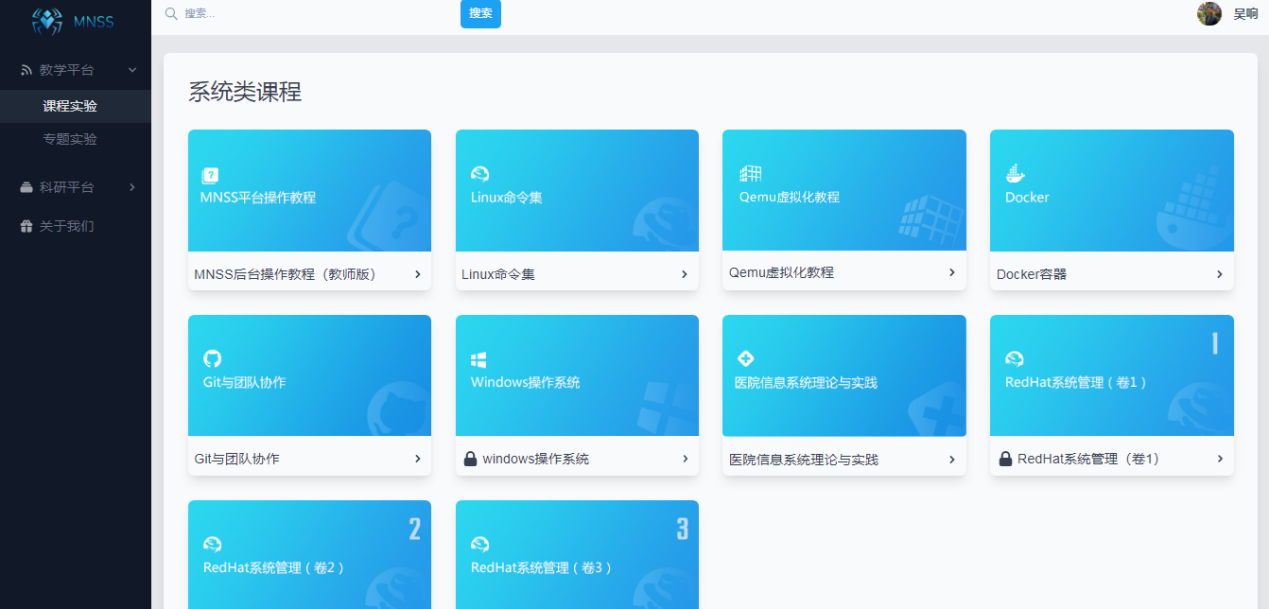Viewport: 1269px width, 609px height.
Task: Click the RedHat icon on 卷3 card
Action: tap(480, 544)
